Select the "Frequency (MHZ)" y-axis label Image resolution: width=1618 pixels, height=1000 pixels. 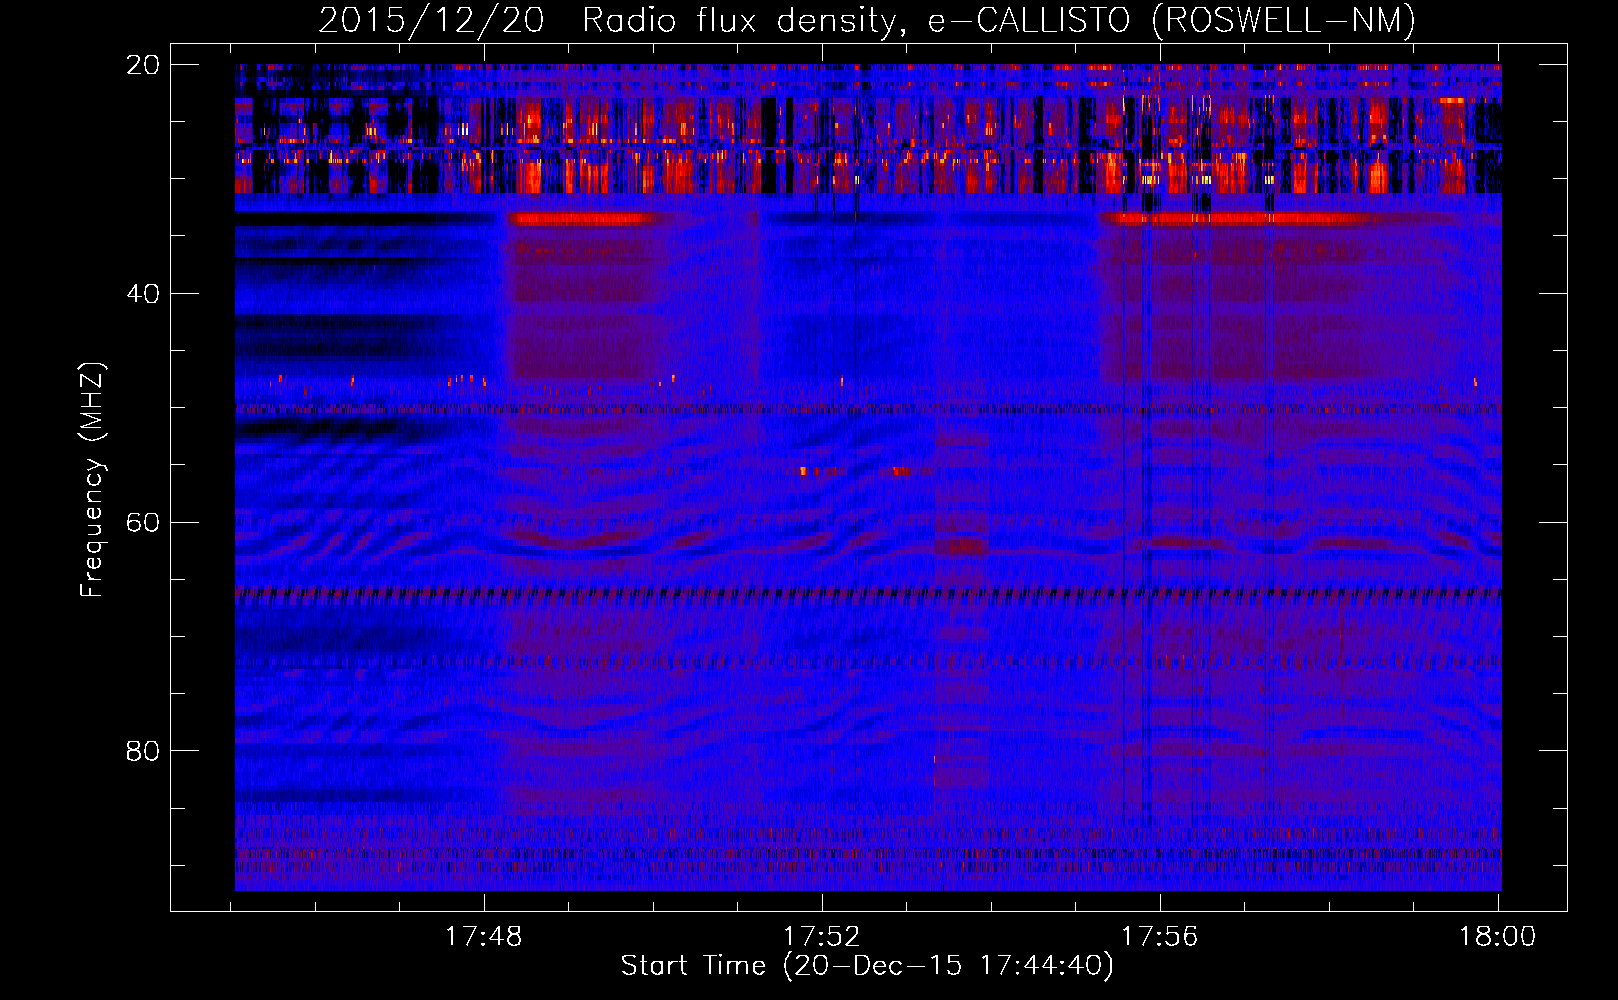92,480
